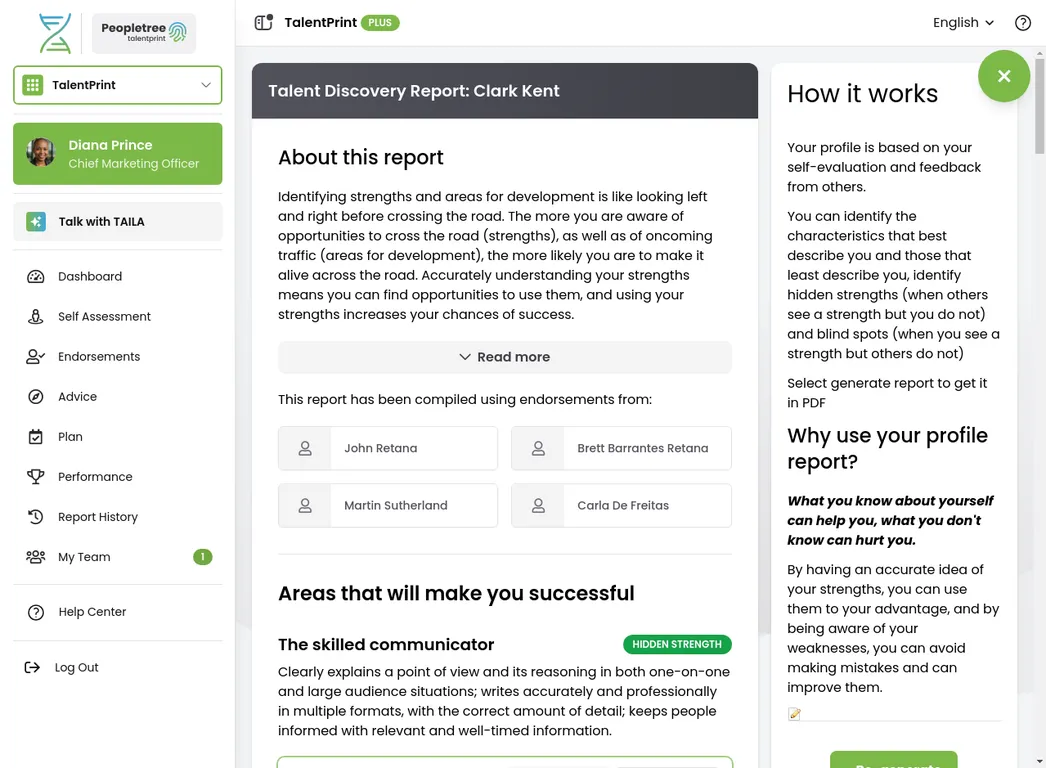Image resolution: width=1046 pixels, height=768 pixels.
Task: Select endorser Martin Sutherland
Action: pos(388,506)
